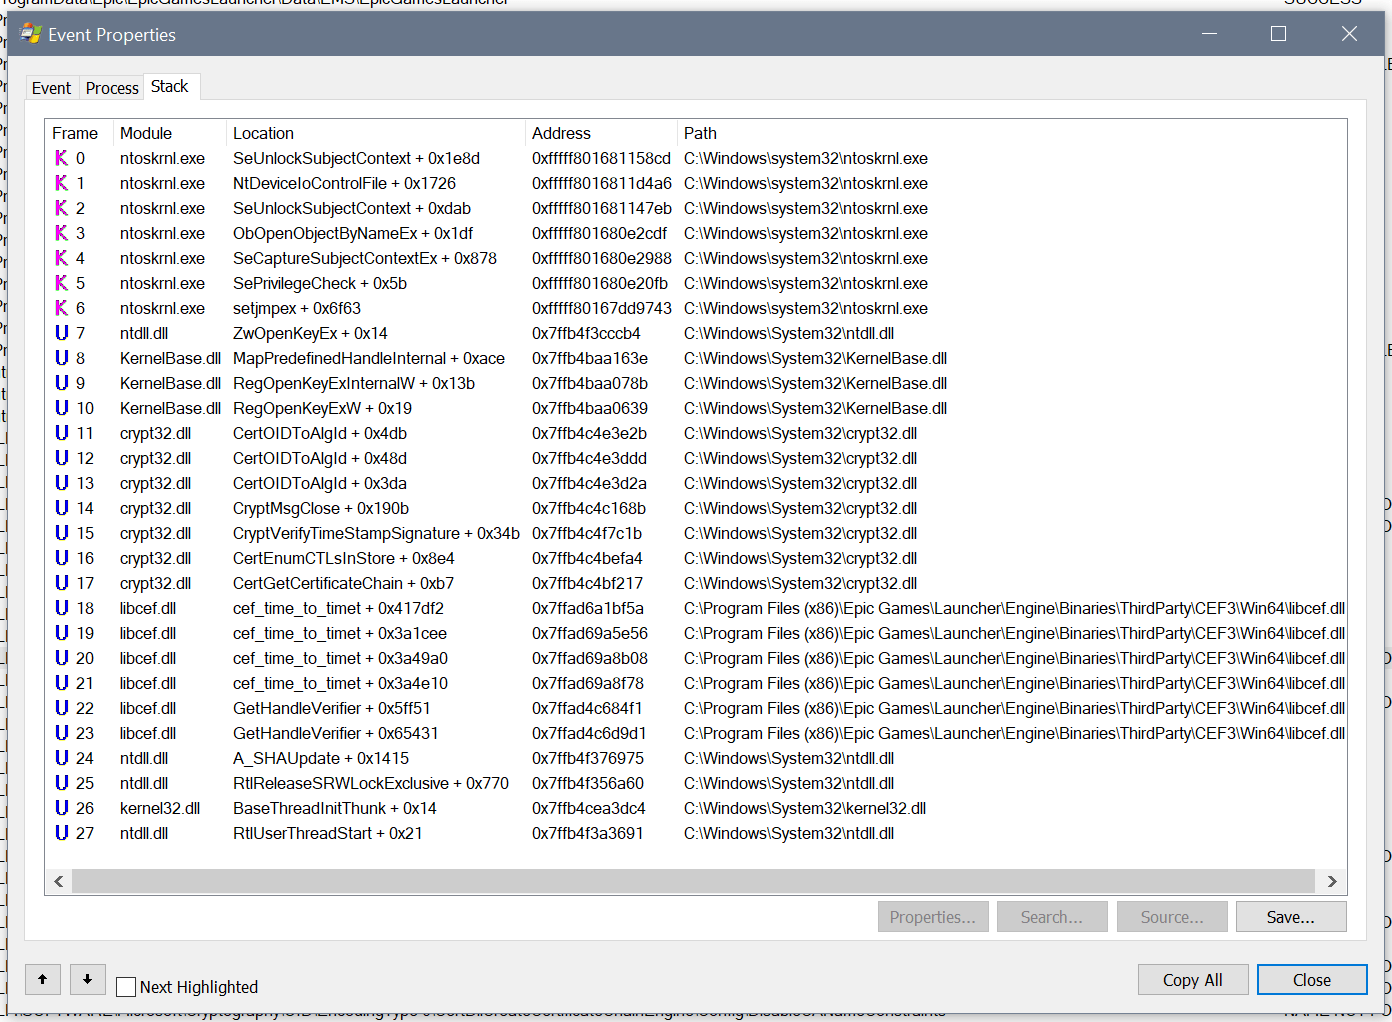Select the Stack tab

click(170, 87)
